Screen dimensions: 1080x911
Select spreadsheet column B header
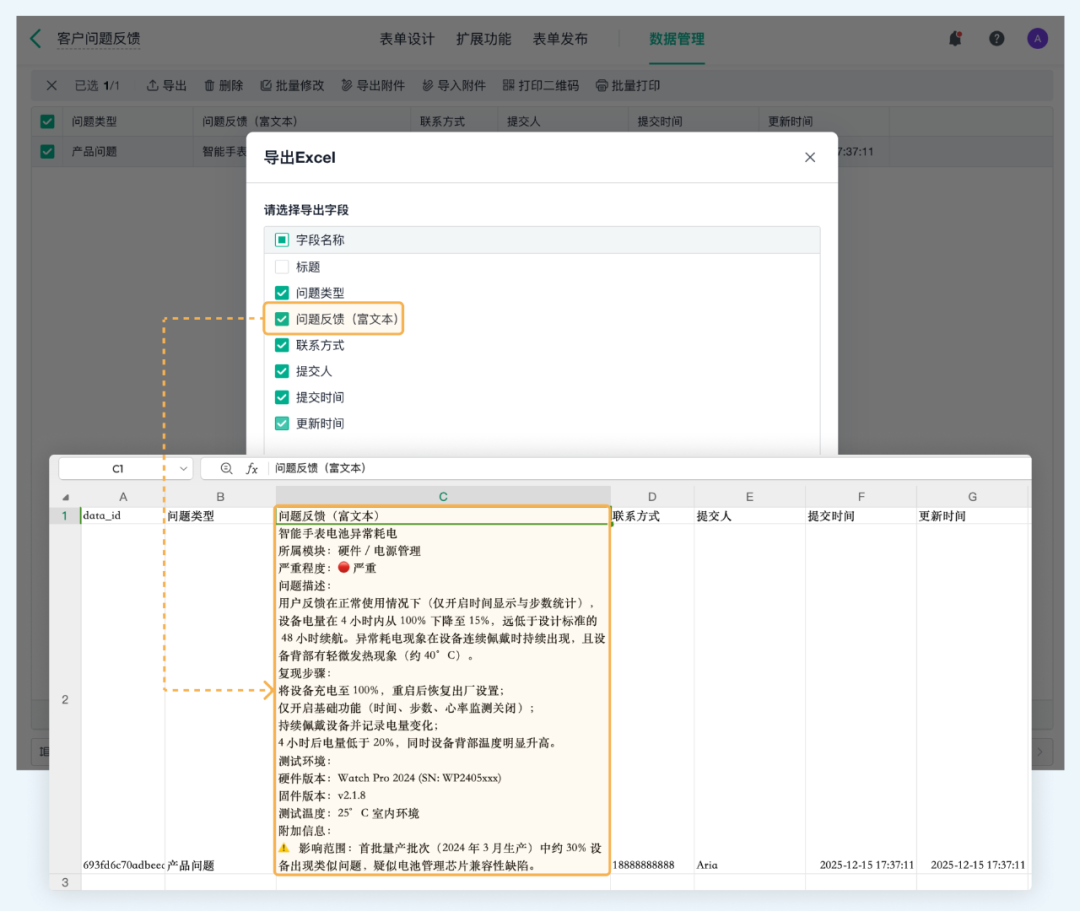click(x=220, y=496)
